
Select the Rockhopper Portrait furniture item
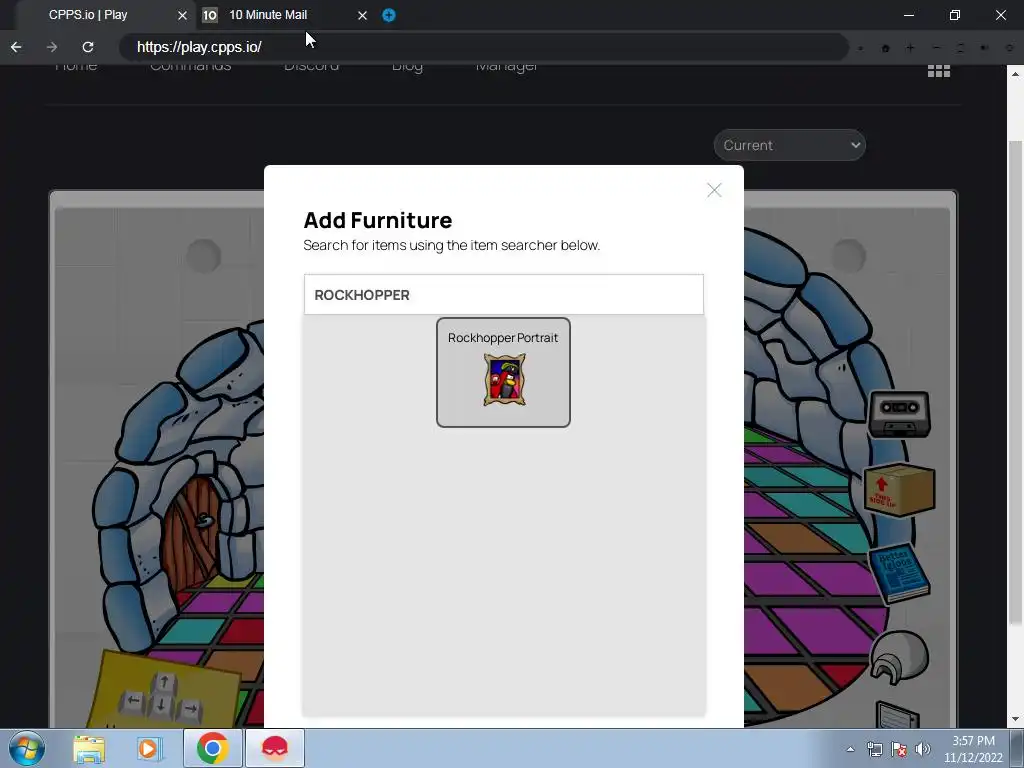[x=503, y=372]
